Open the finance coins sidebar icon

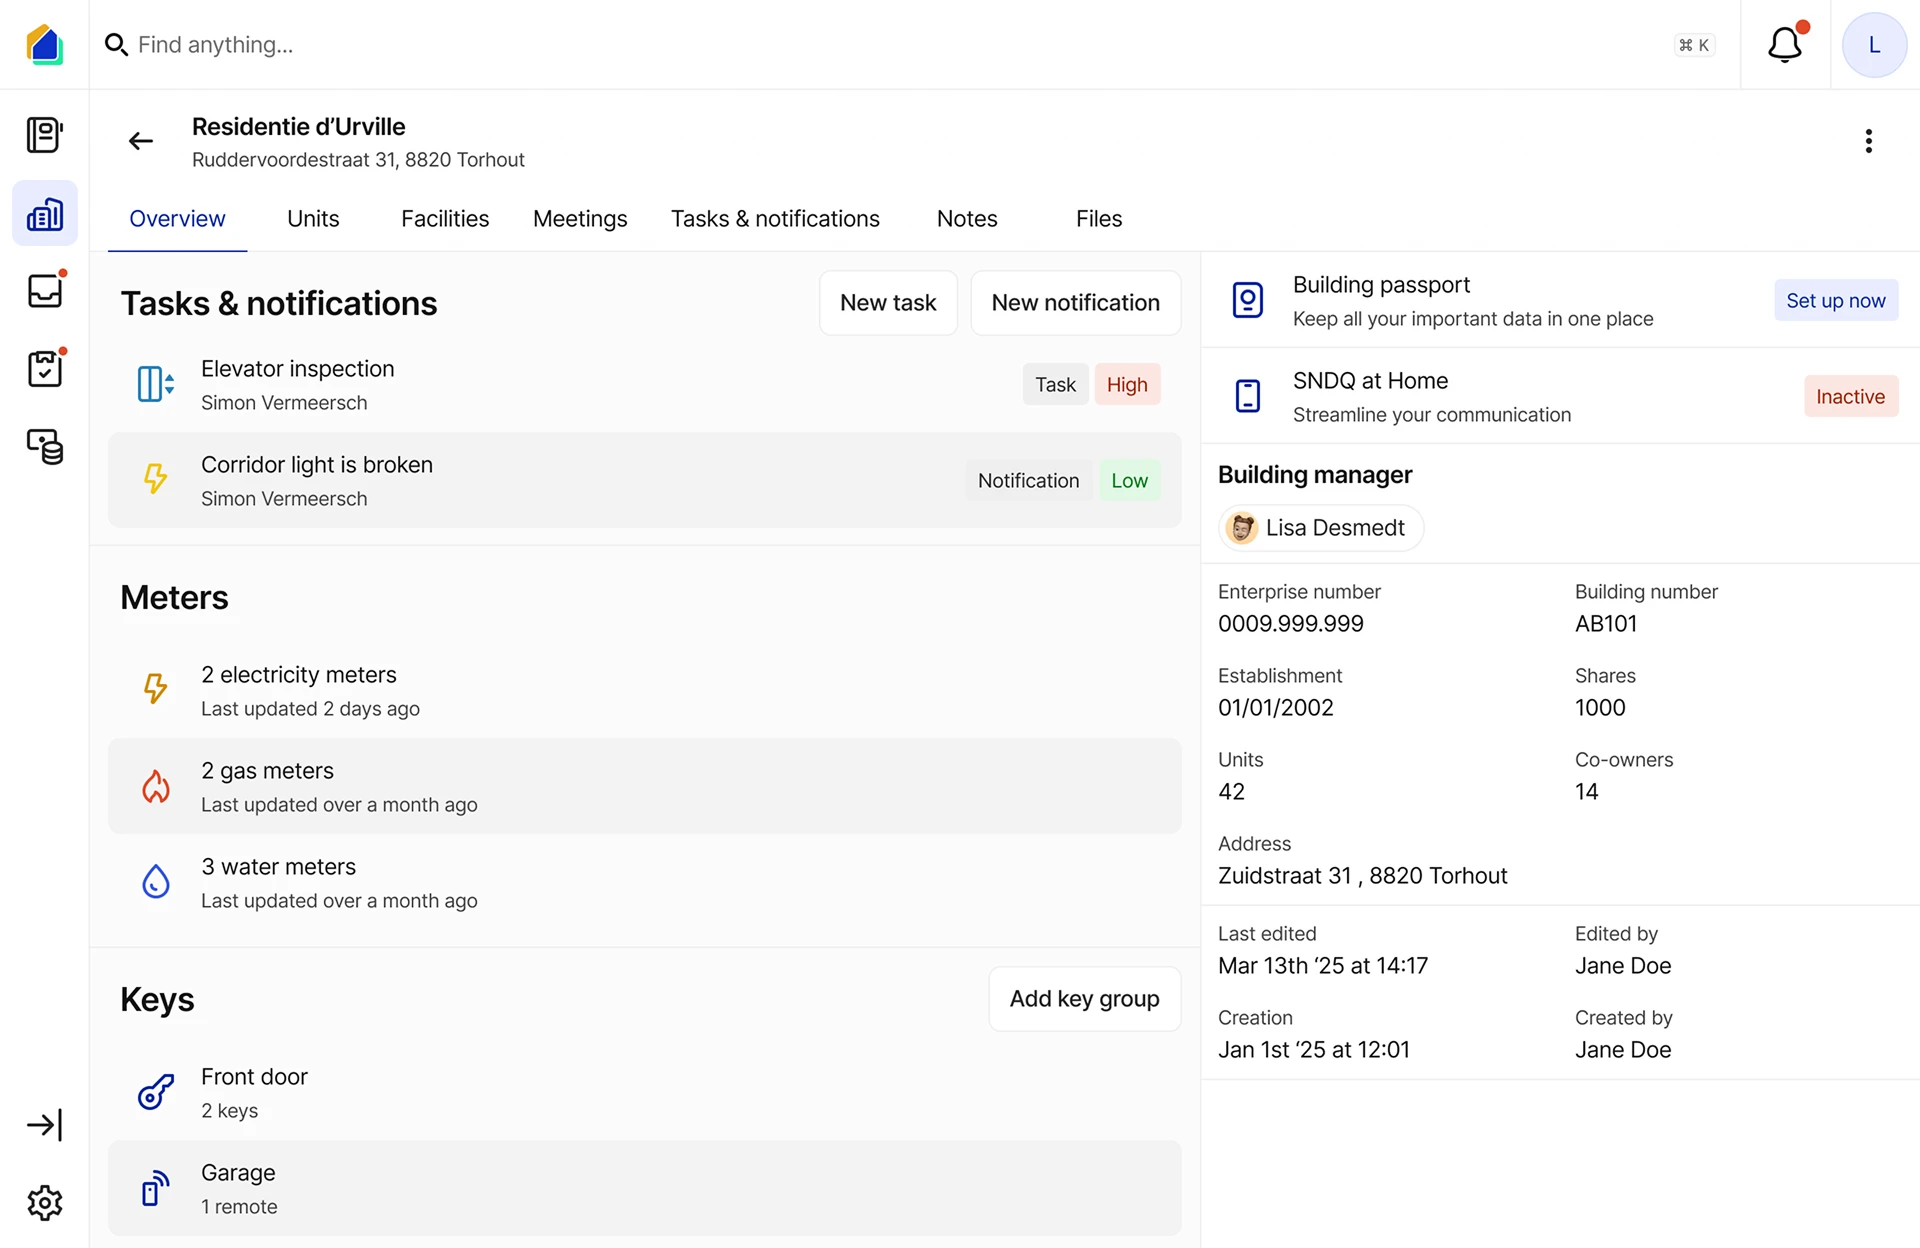tap(45, 446)
